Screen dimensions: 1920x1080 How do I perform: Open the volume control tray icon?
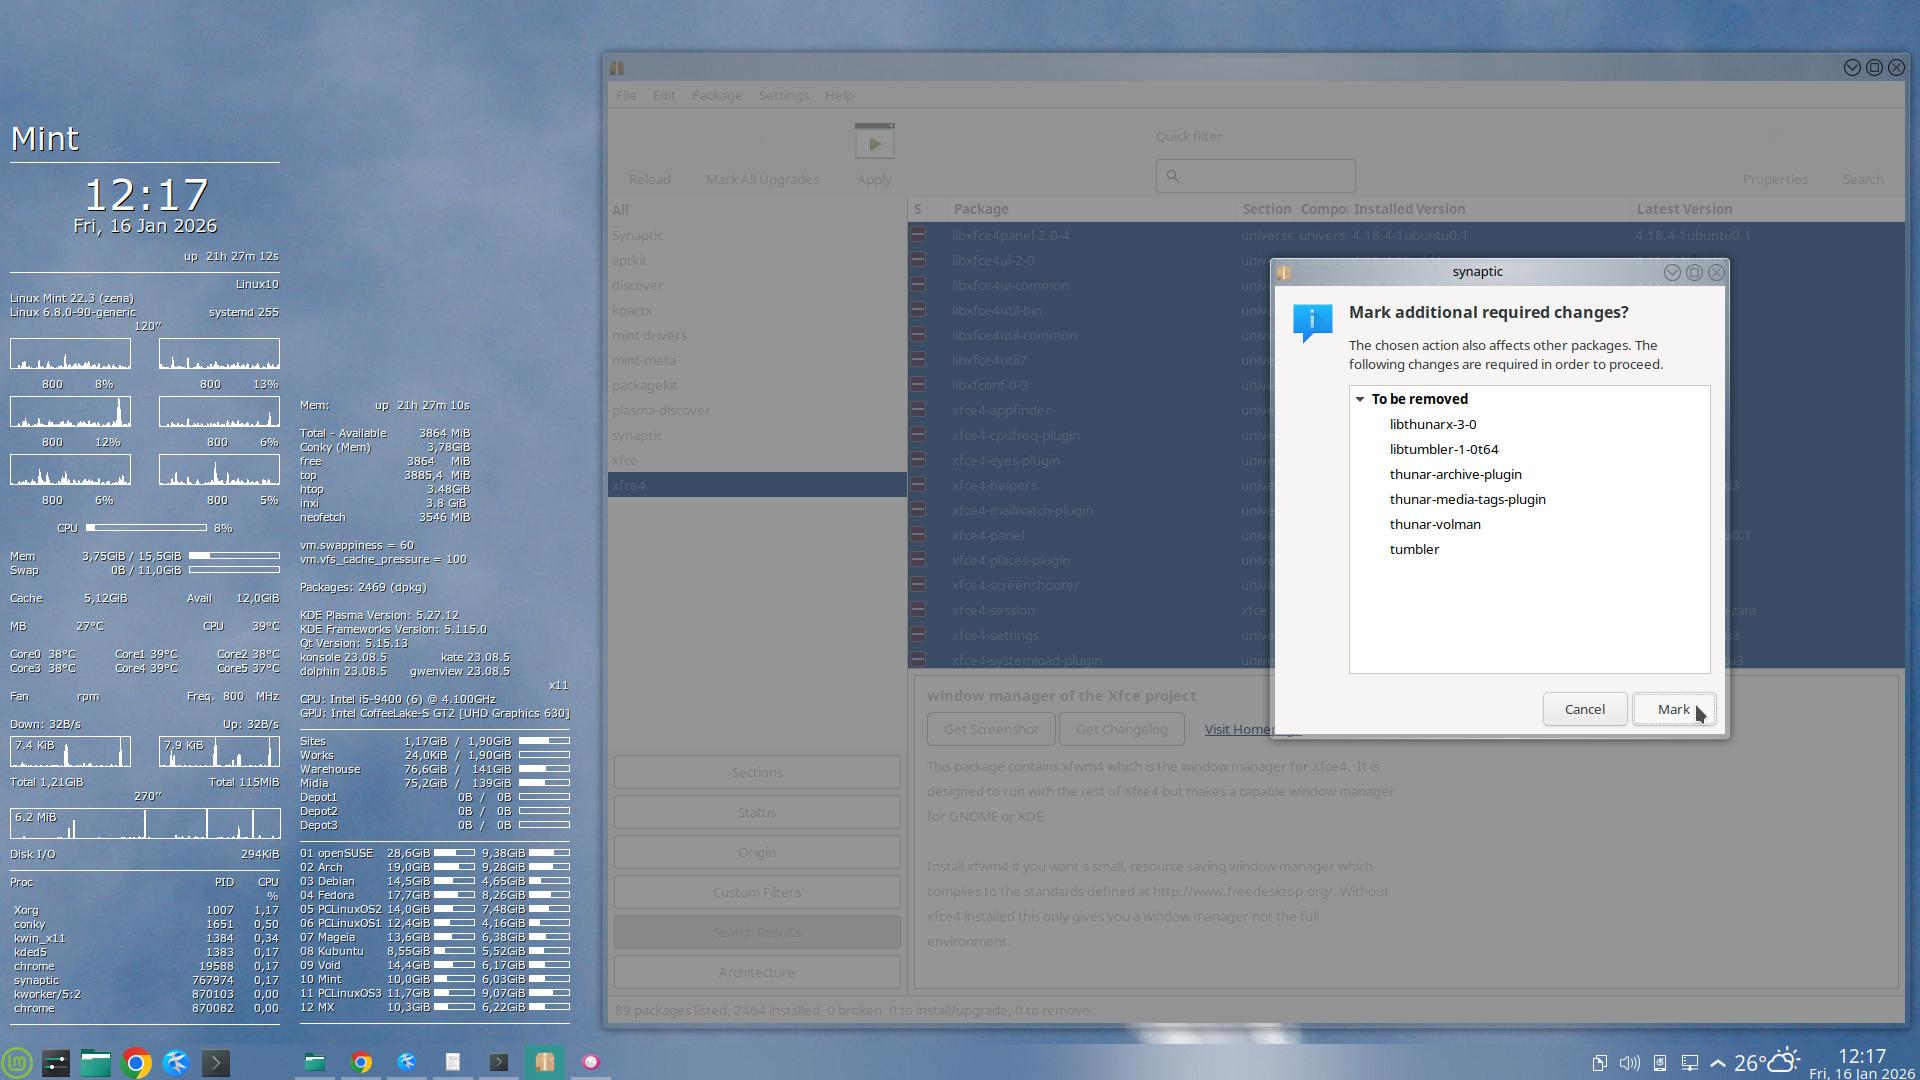coord(1629,1062)
